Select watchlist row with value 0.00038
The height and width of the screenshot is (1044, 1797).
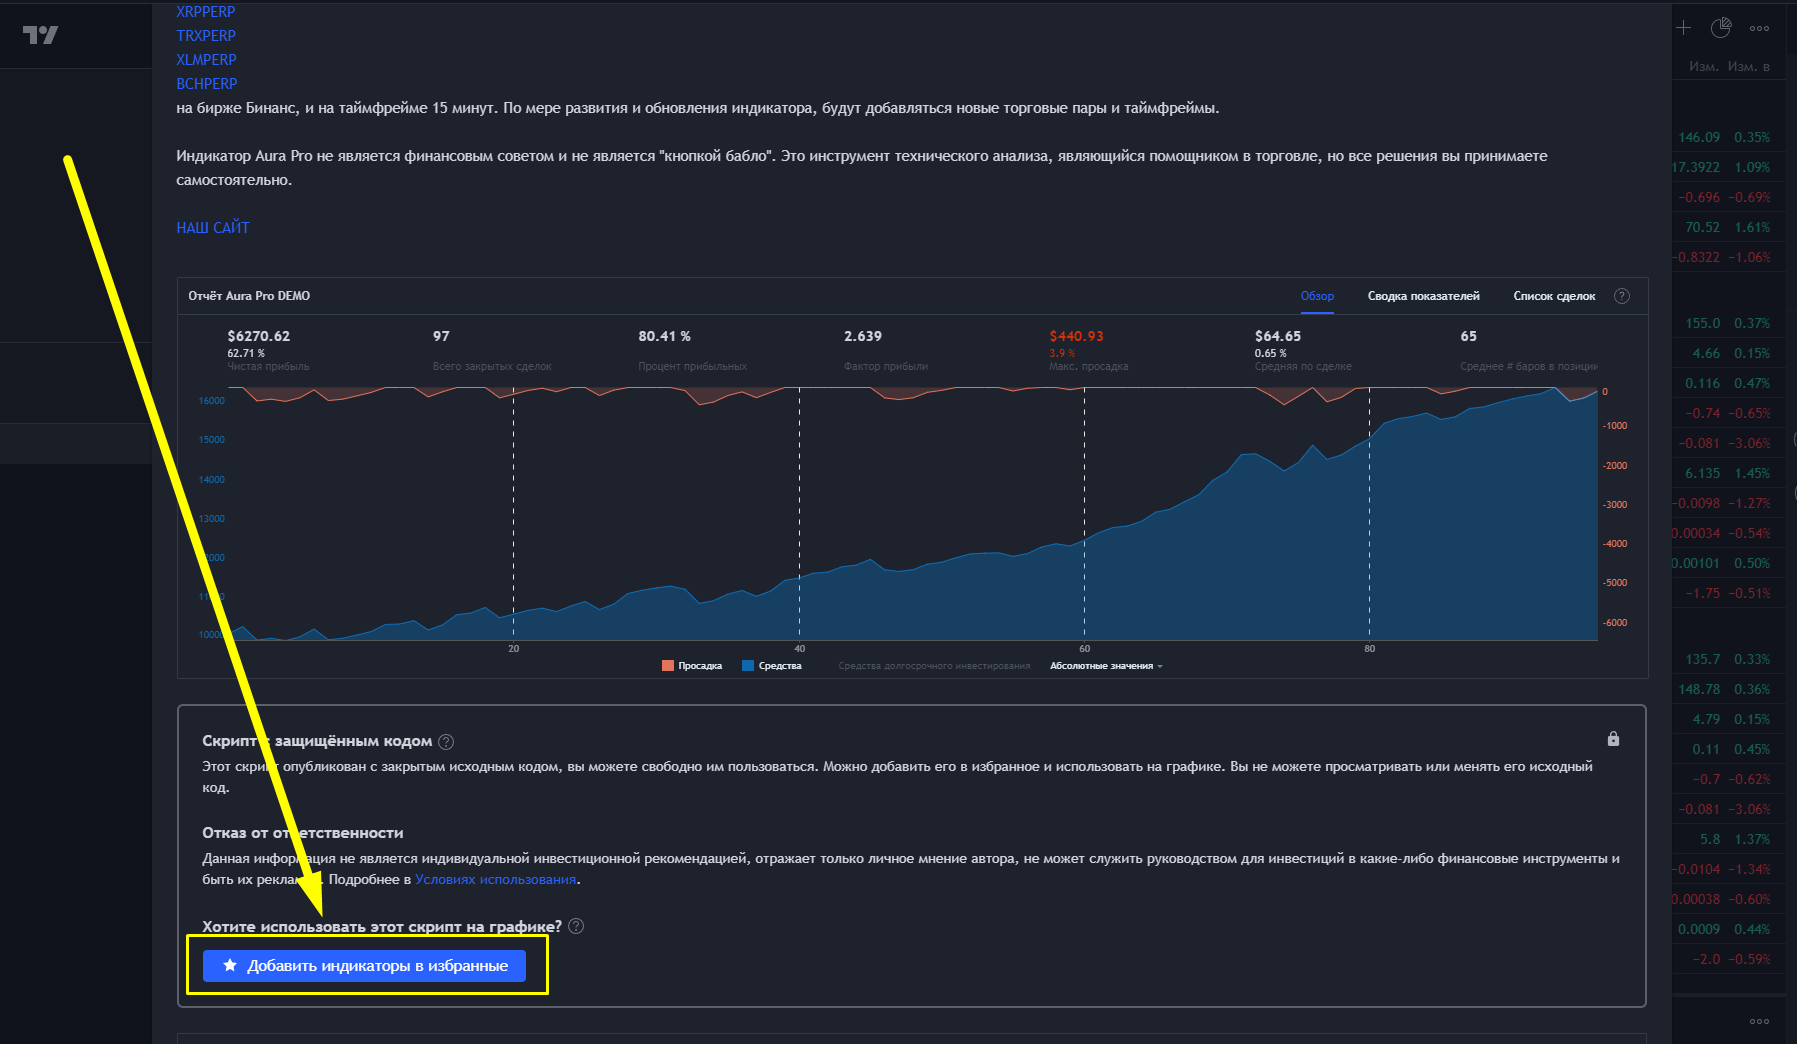tap(1728, 899)
